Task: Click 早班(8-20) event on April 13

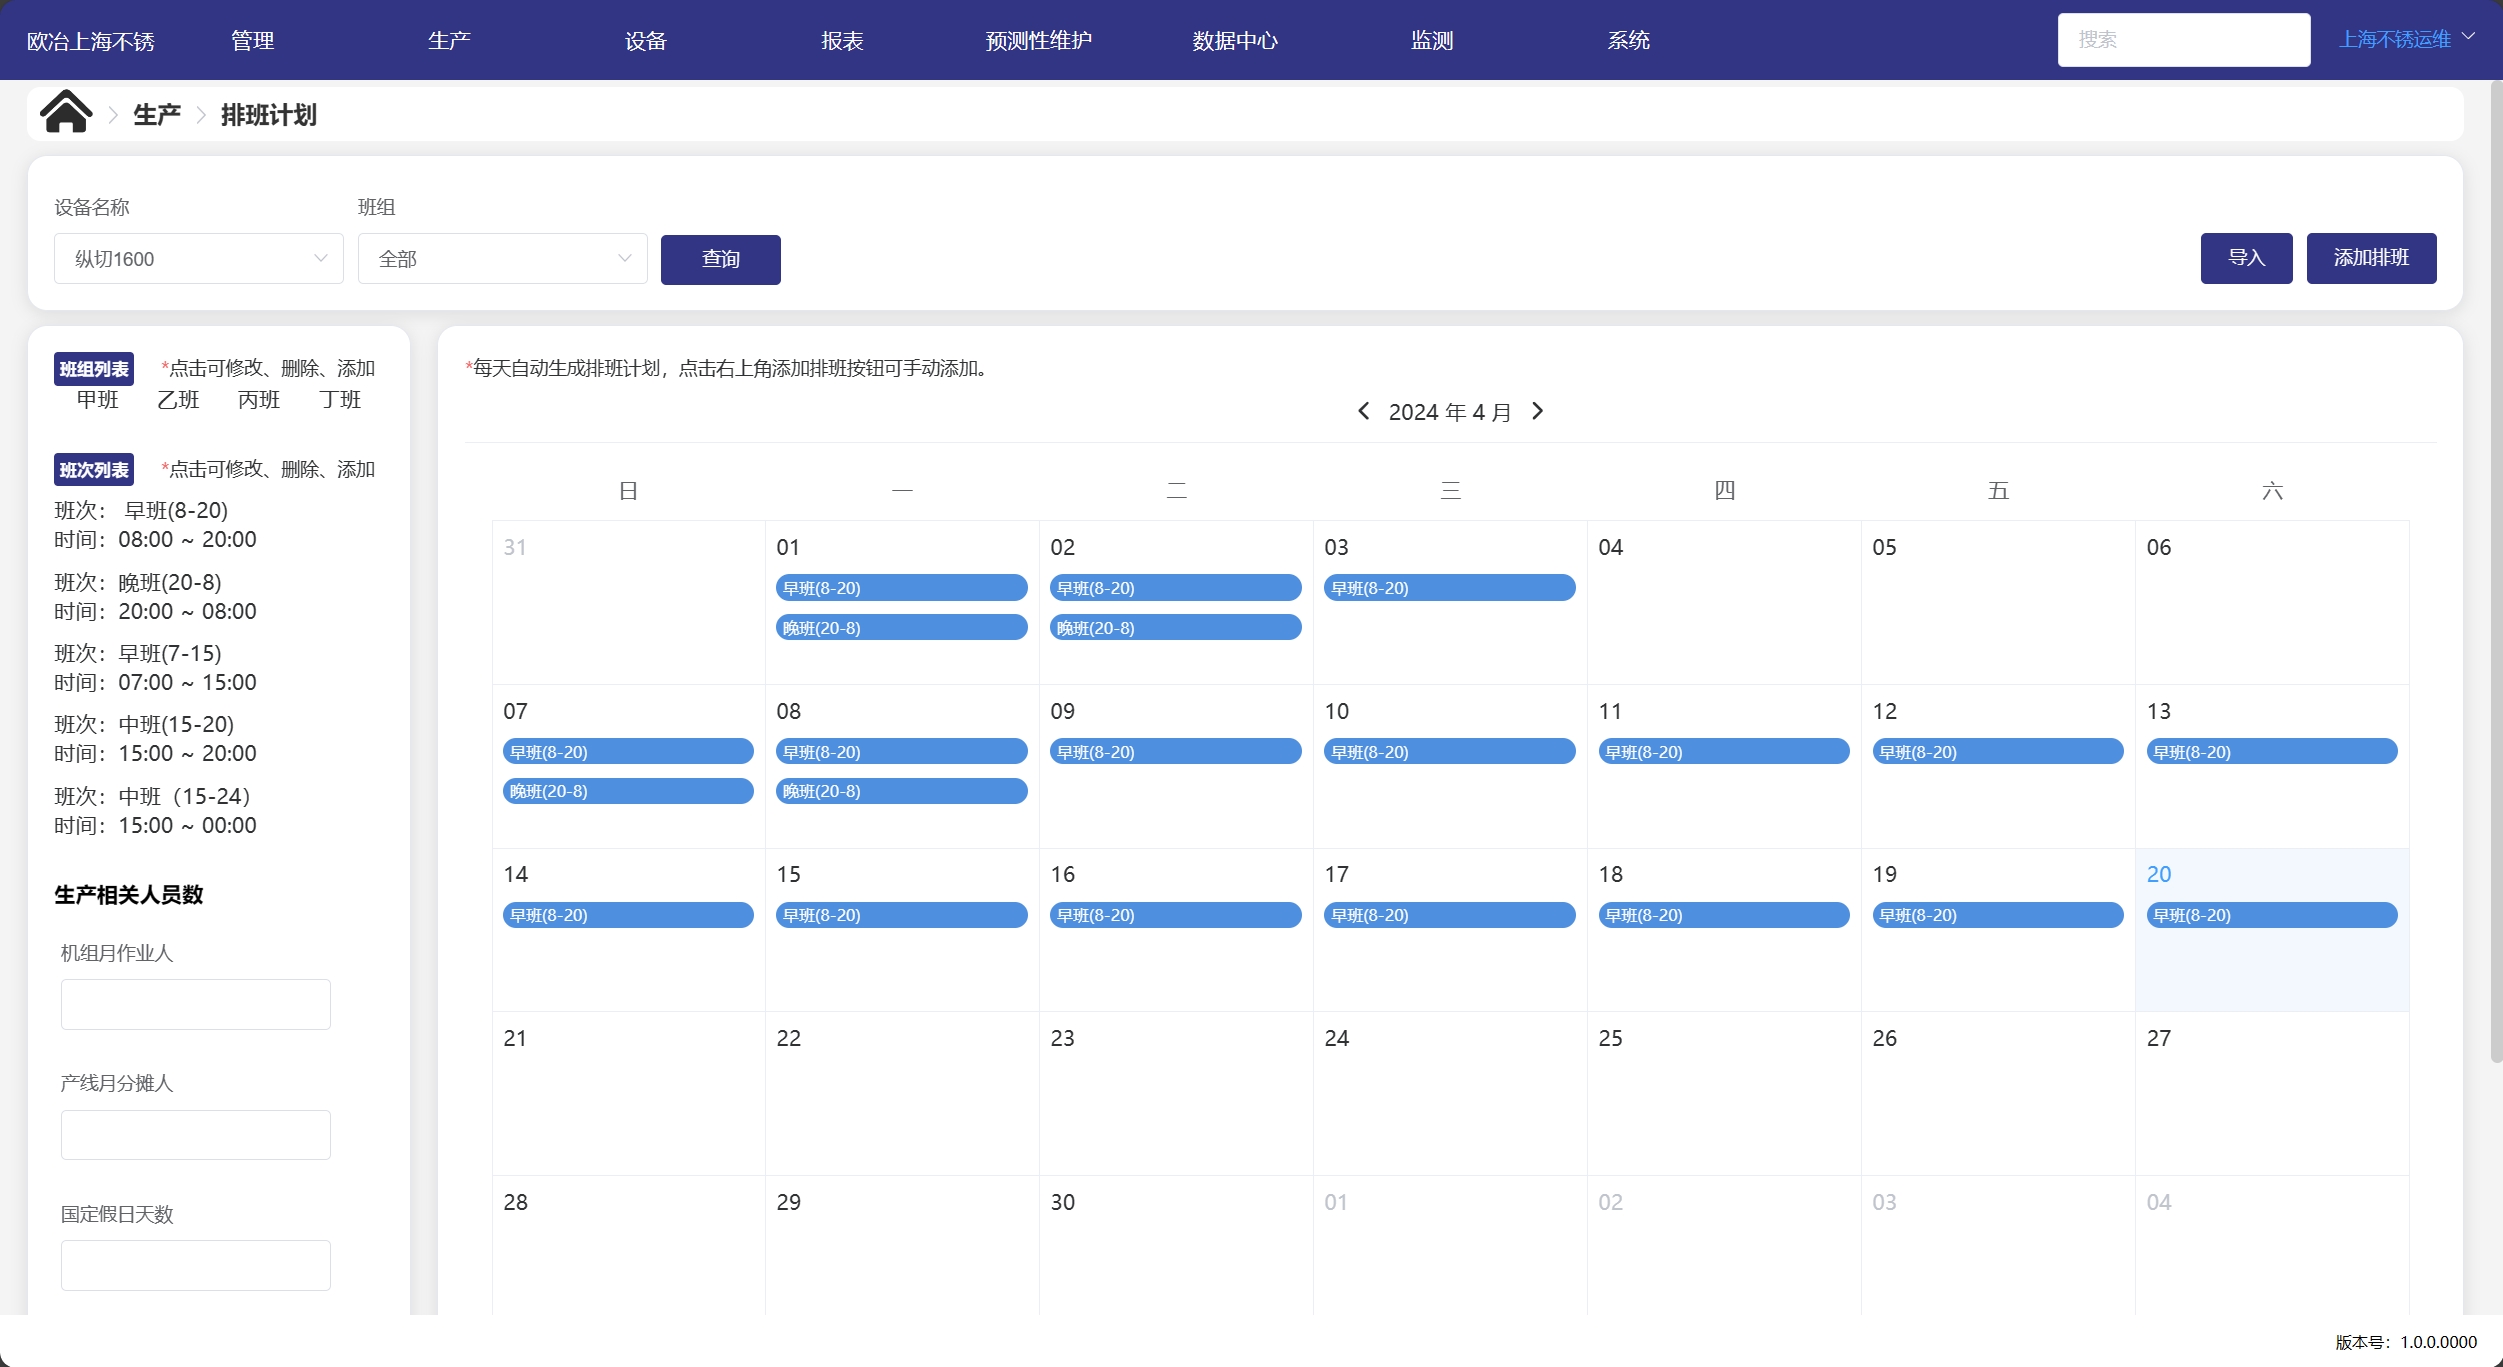Action: (2272, 752)
